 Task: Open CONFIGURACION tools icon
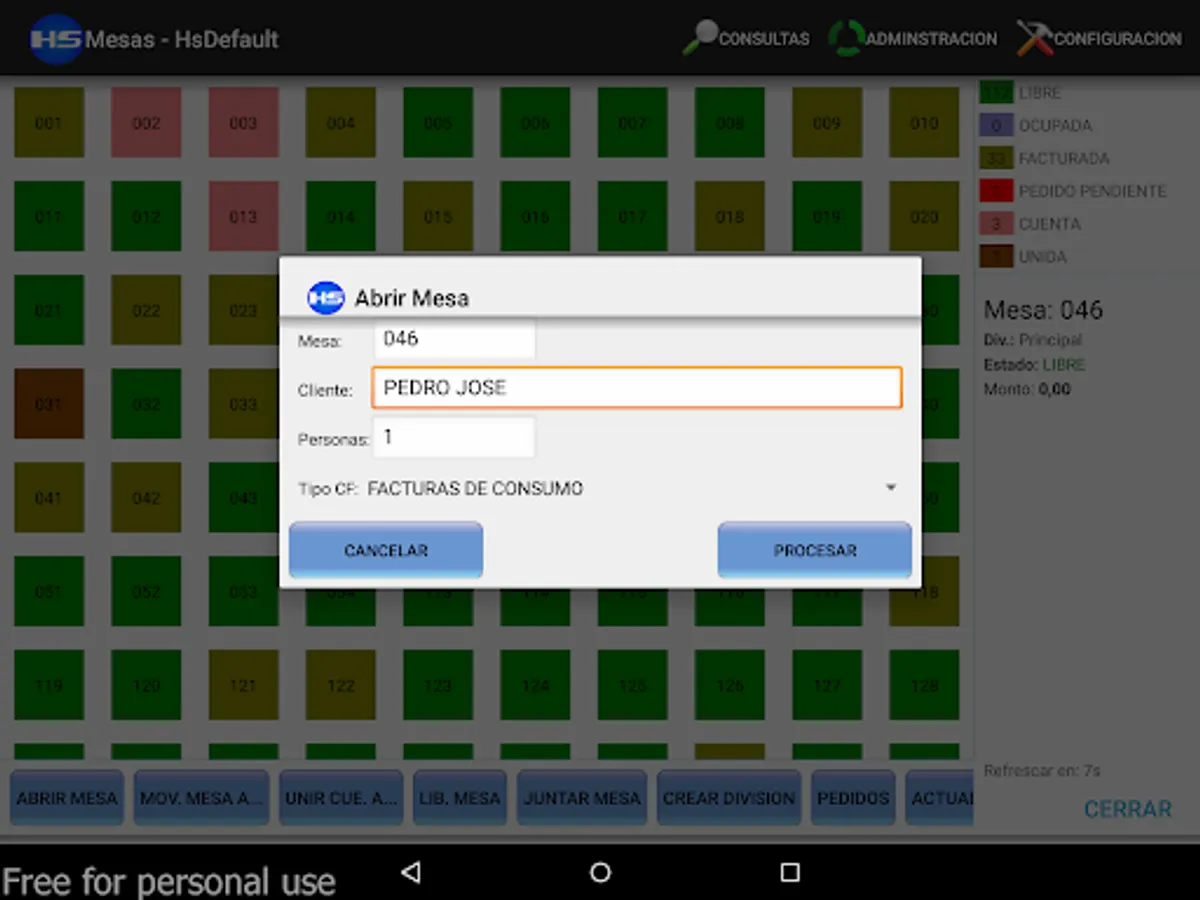[x=1035, y=38]
